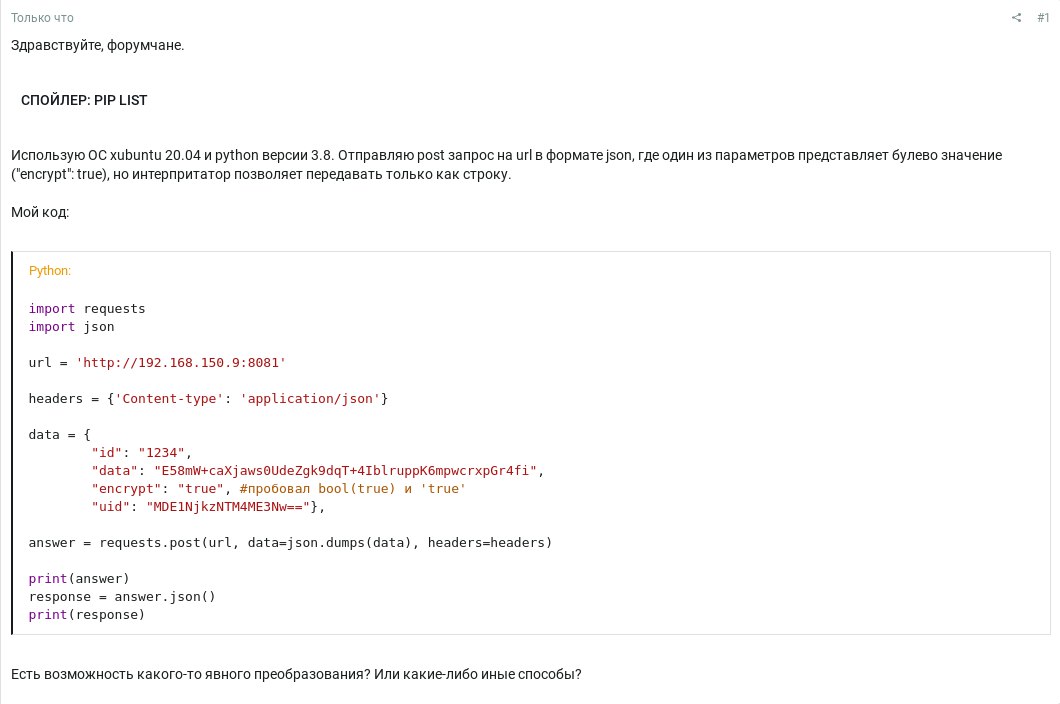The height and width of the screenshot is (704, 1060).
Task: Click the long "data" string value
Action: (345, 471)
